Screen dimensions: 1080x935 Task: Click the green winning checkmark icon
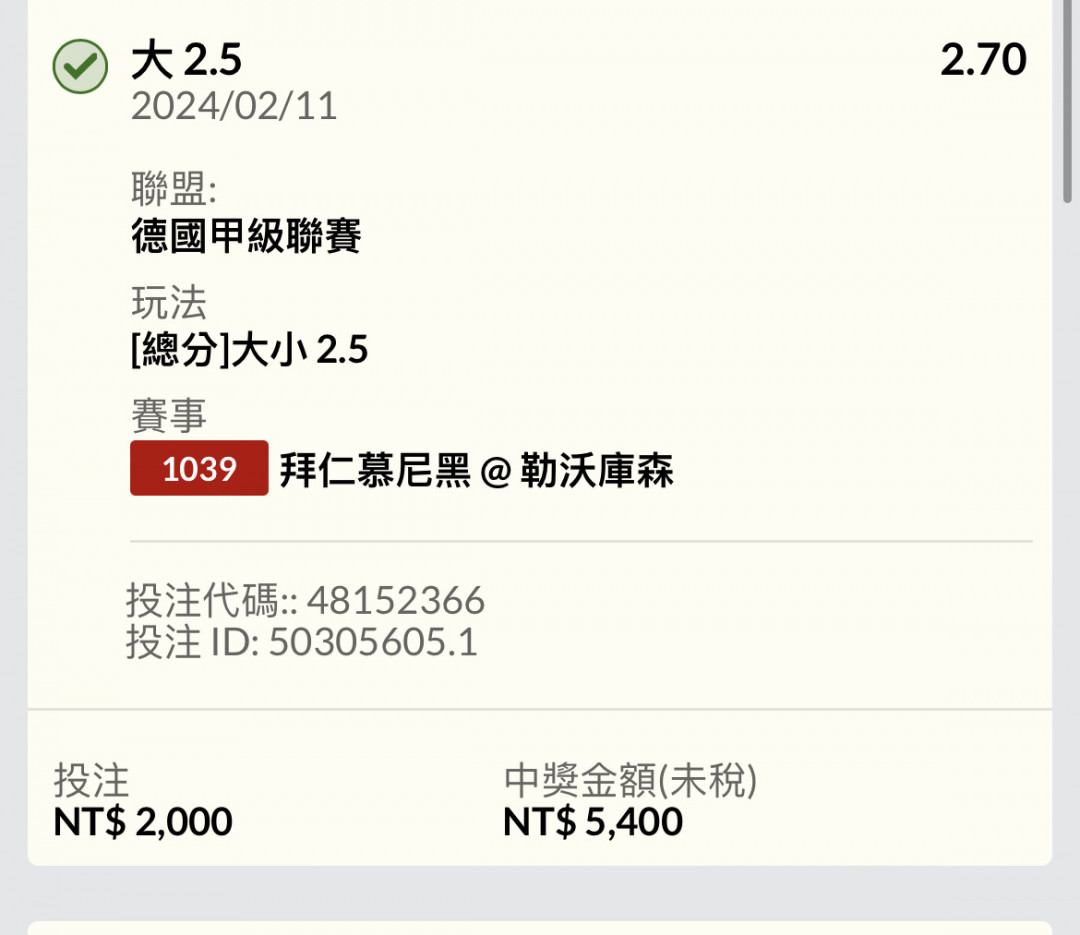tap(80, 66)
